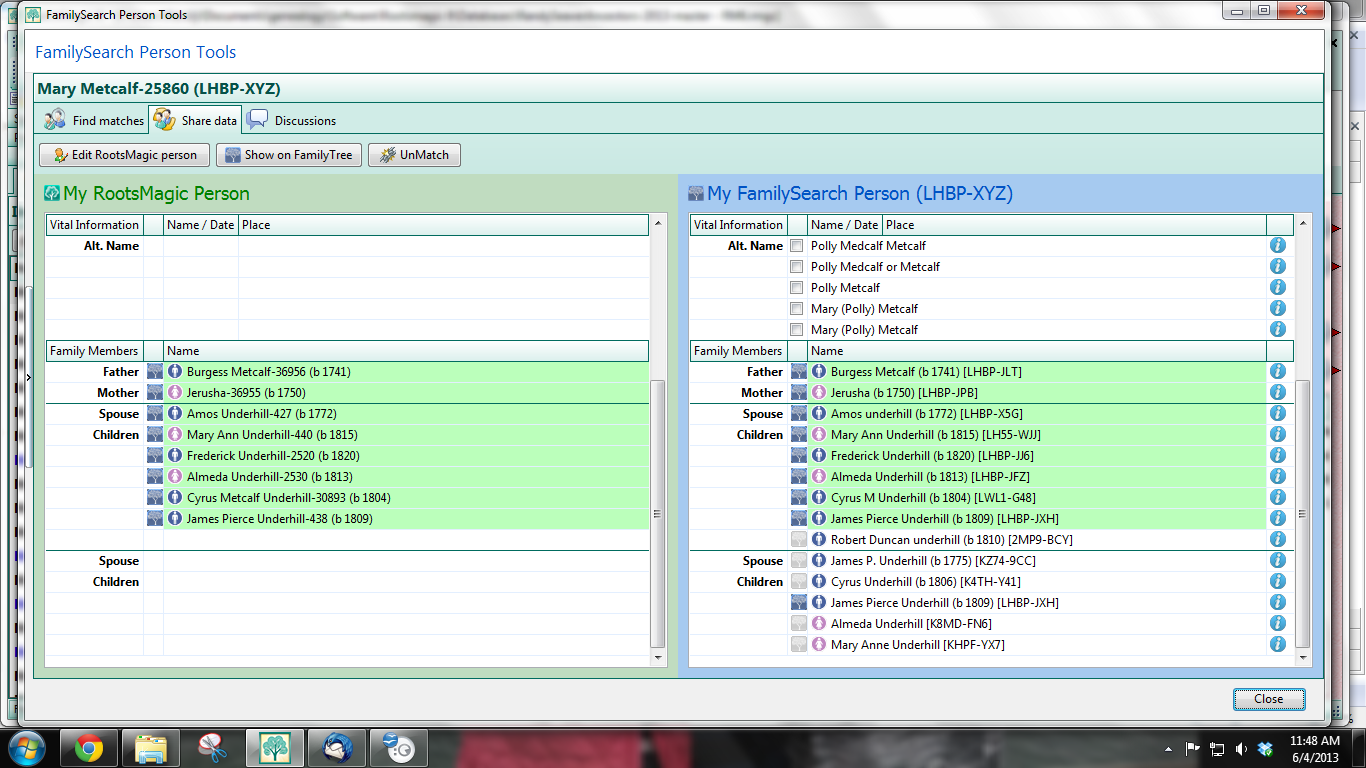
Task: Enable the Polly Medcalf or Metcalf checkbox
Action: point(796,266)
